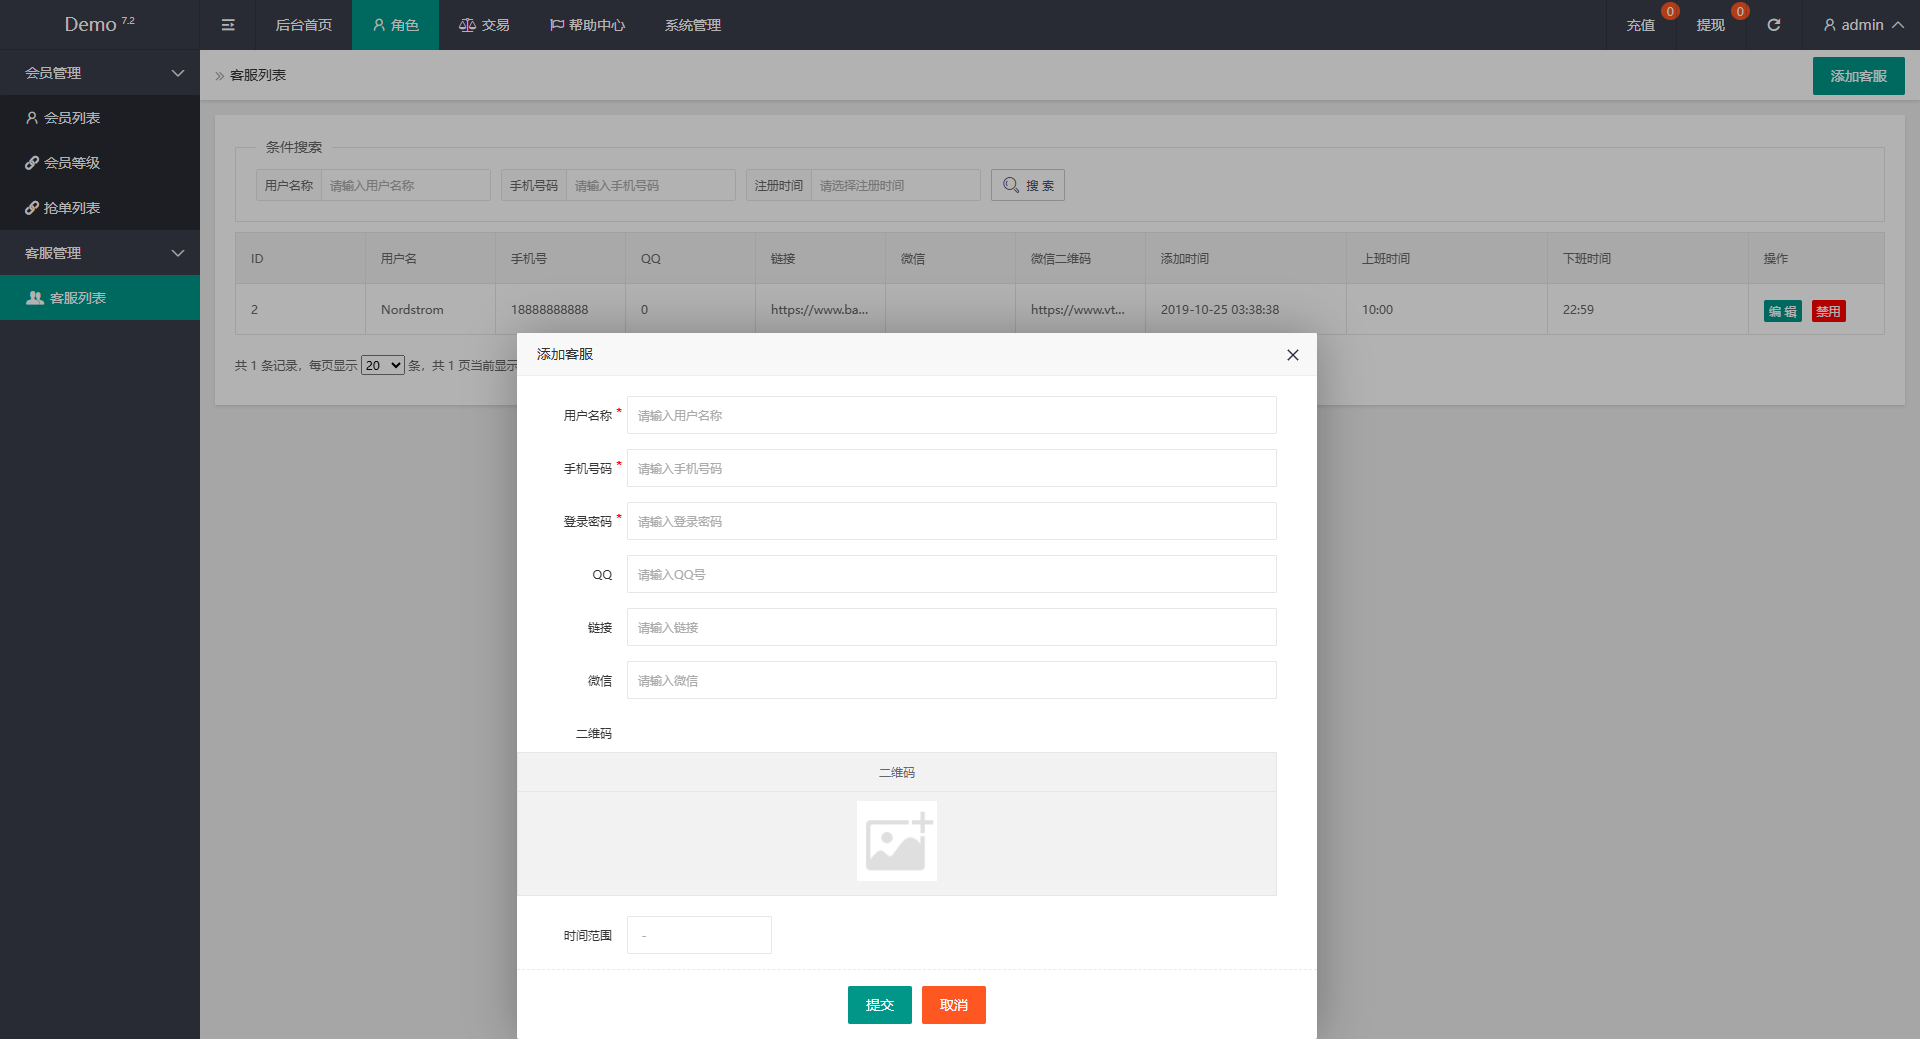Open the per-page records dropdown
Viewport: 1920px width, 1039px height.
click(382, 366)
